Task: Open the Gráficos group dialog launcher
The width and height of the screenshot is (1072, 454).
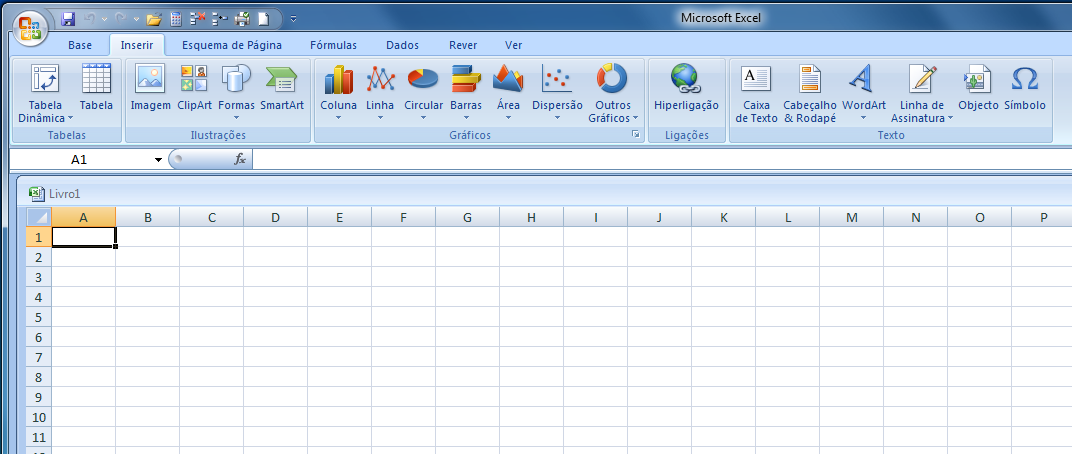Action: click(x=635, y=134)
